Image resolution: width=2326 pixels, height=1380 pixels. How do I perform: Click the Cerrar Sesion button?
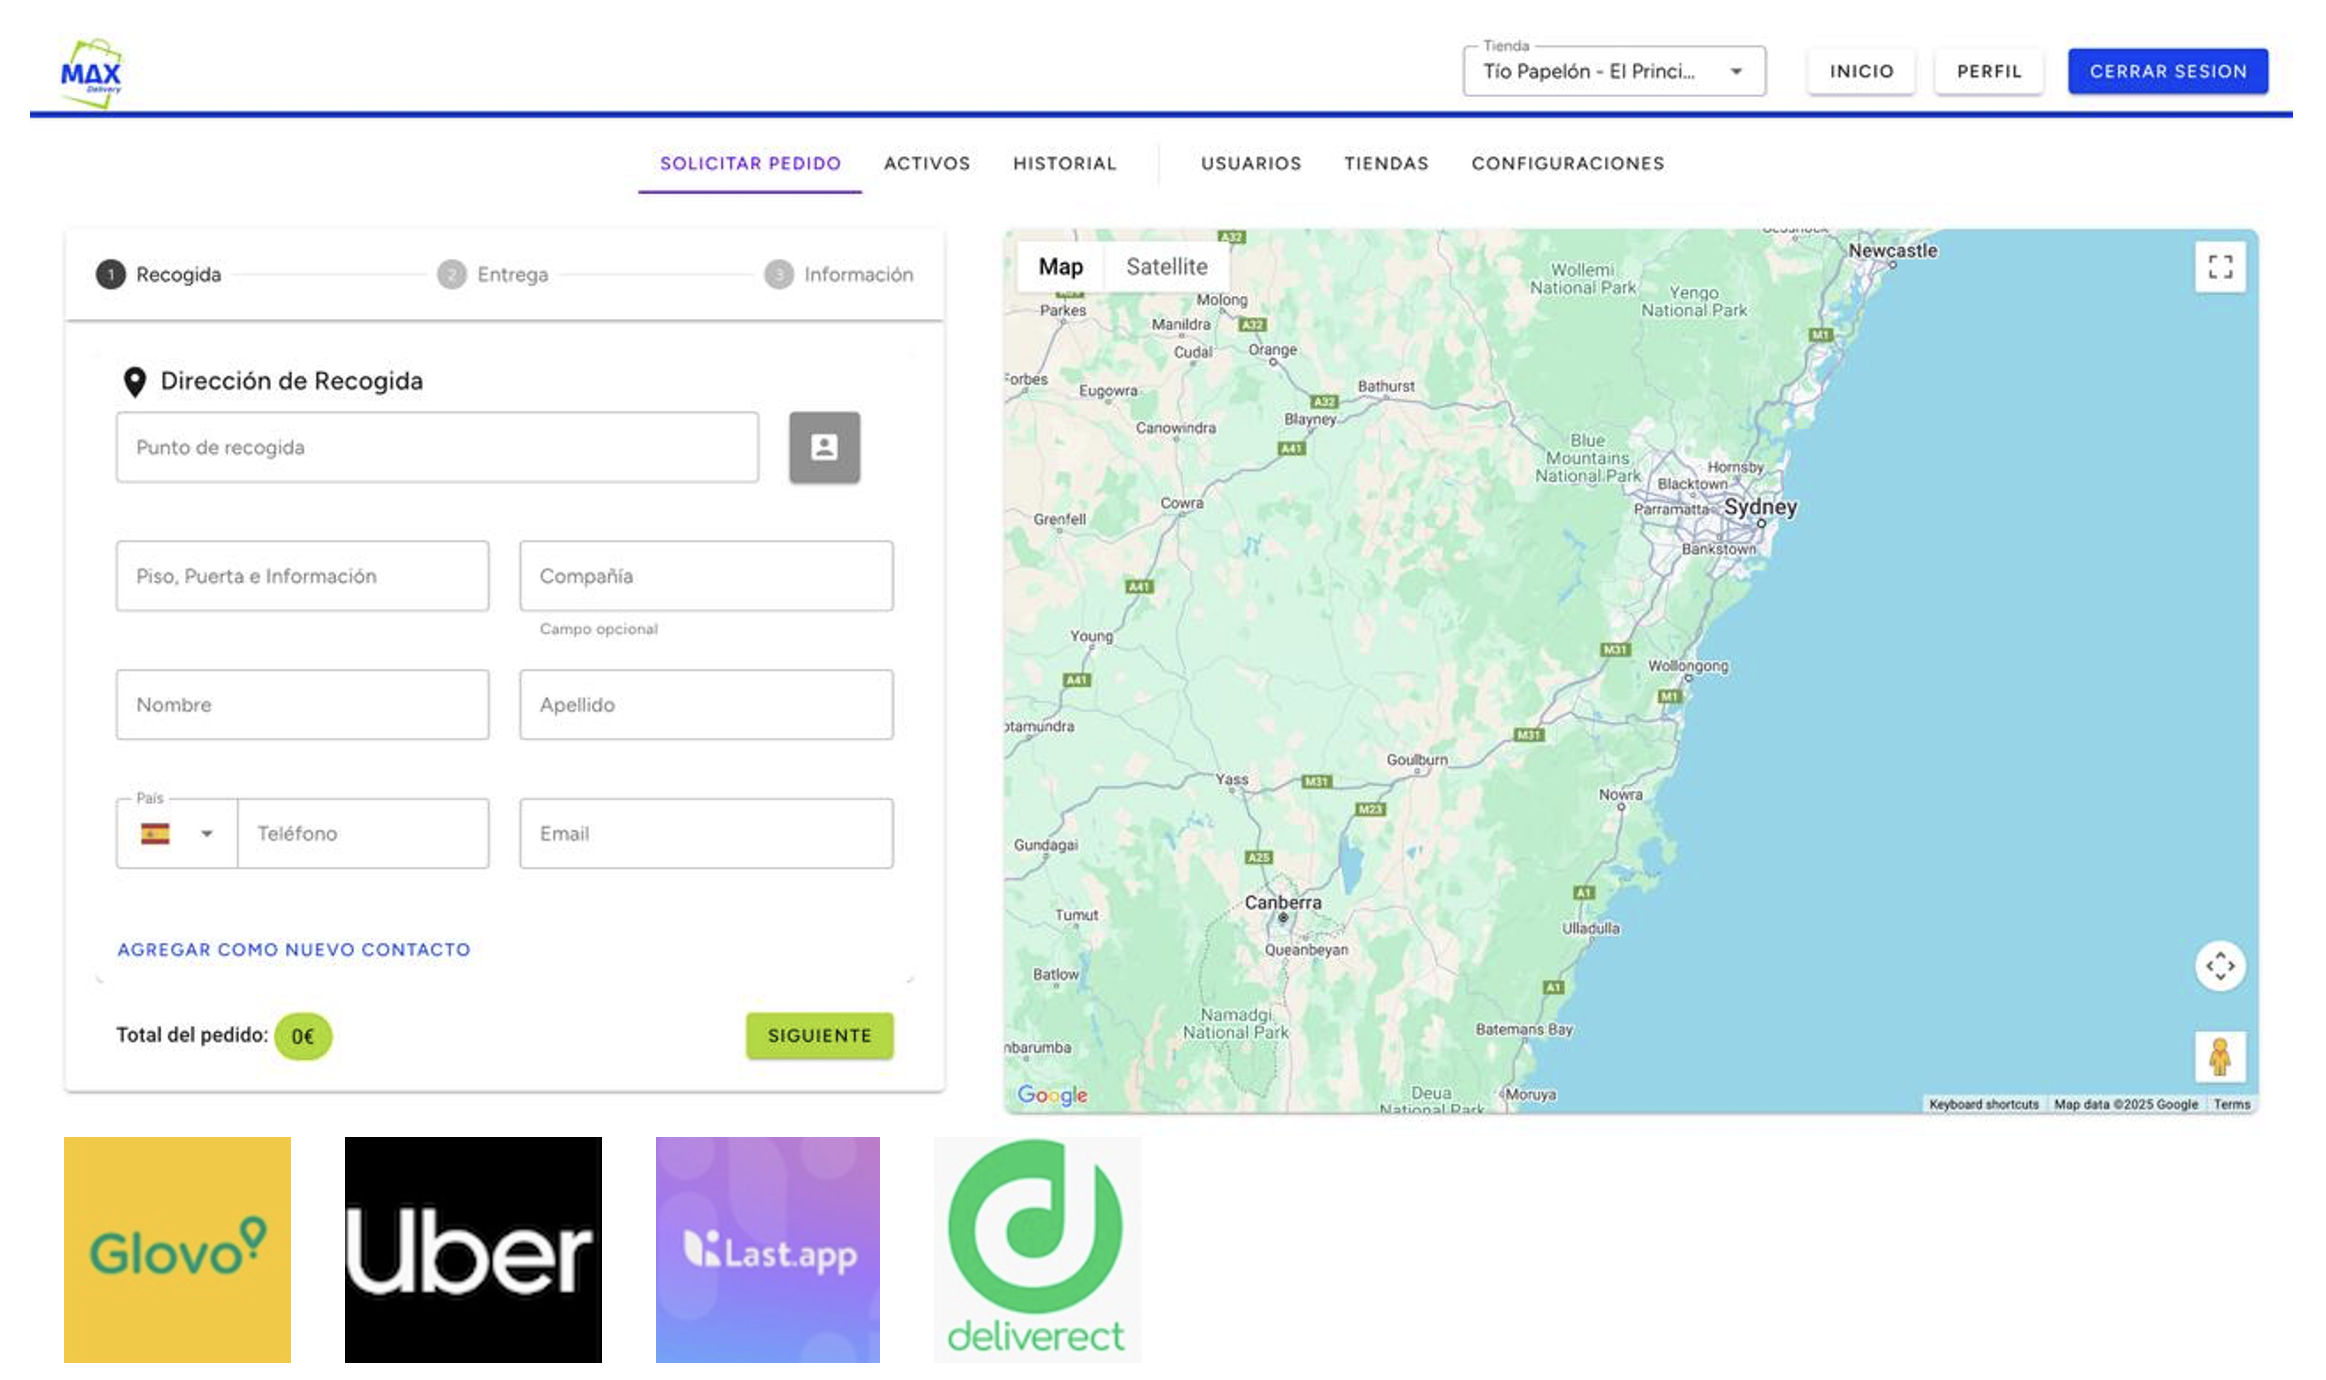[x=2167, y=72]
